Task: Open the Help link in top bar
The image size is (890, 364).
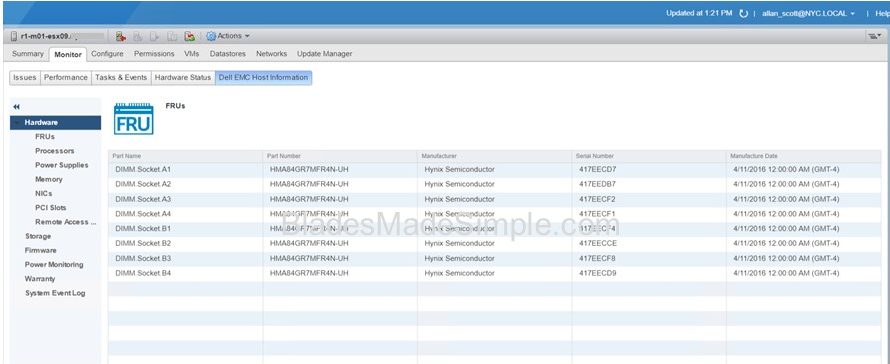Action: (x=882, y=13)
